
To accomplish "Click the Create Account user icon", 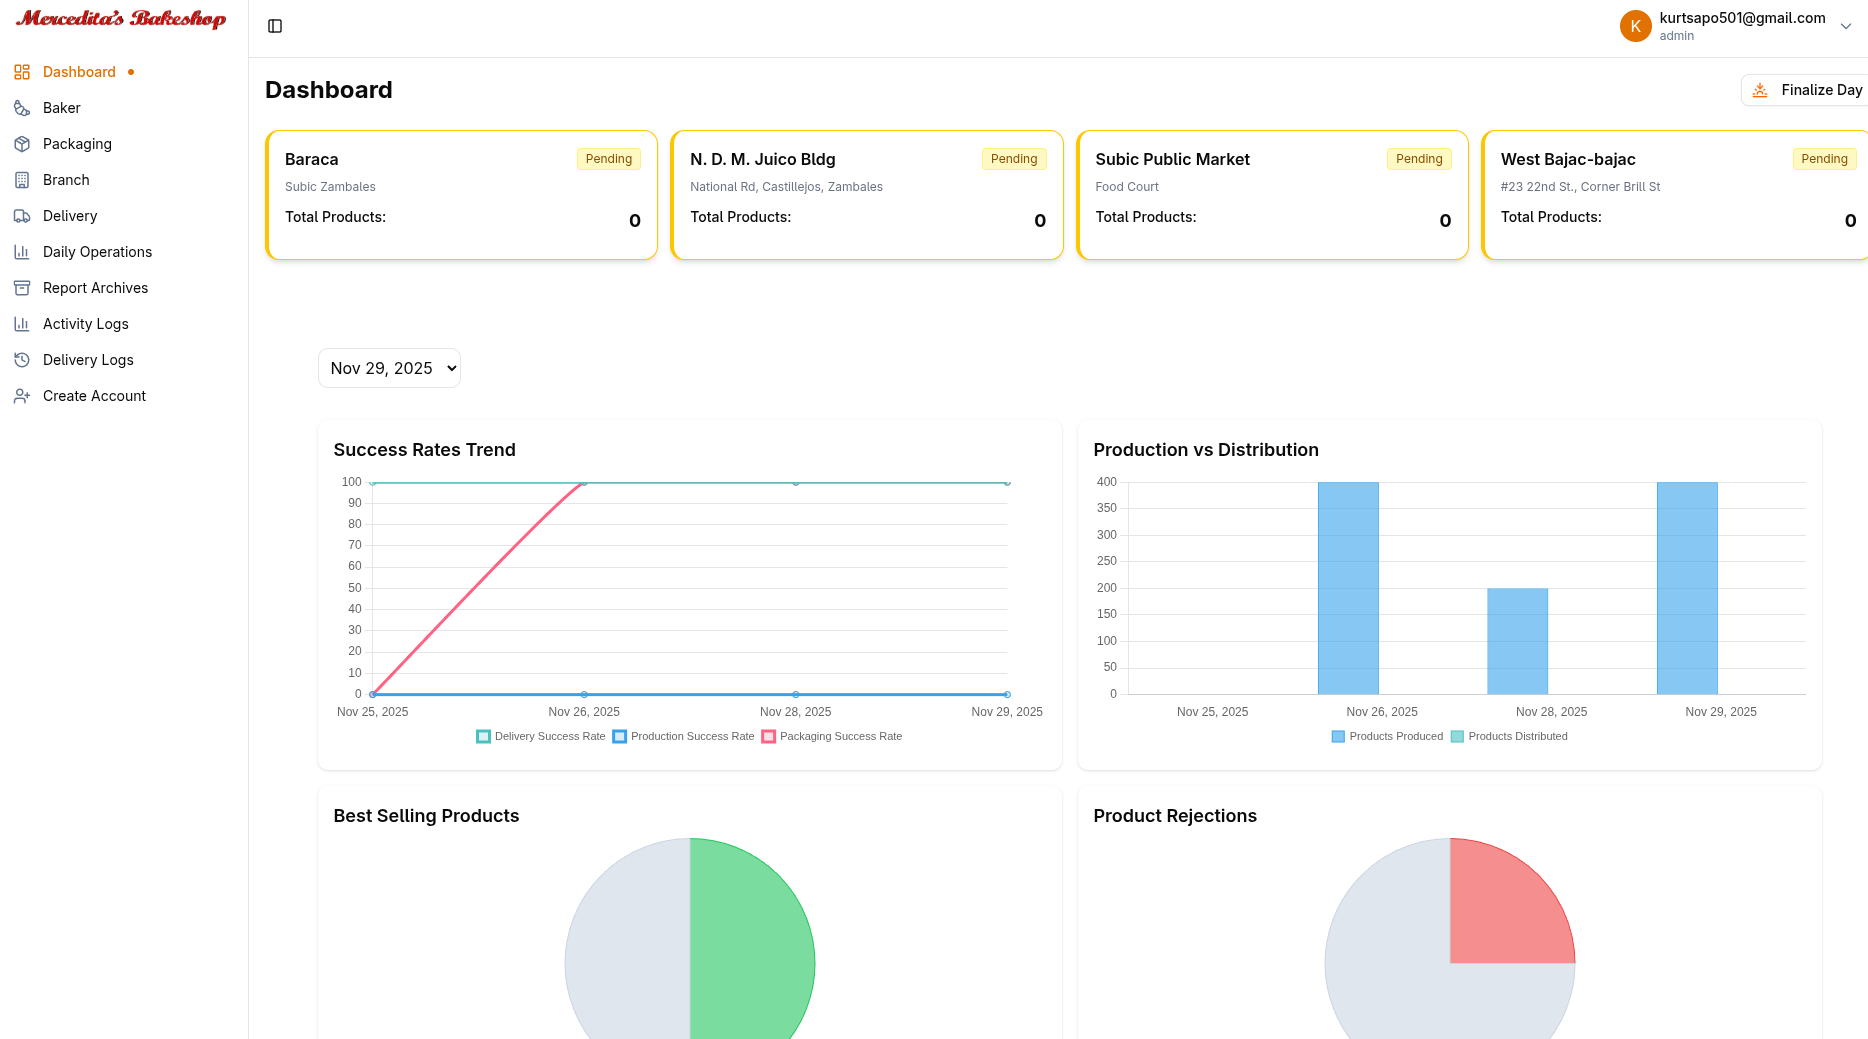I will pyautogui.click(x=22, y=396).
